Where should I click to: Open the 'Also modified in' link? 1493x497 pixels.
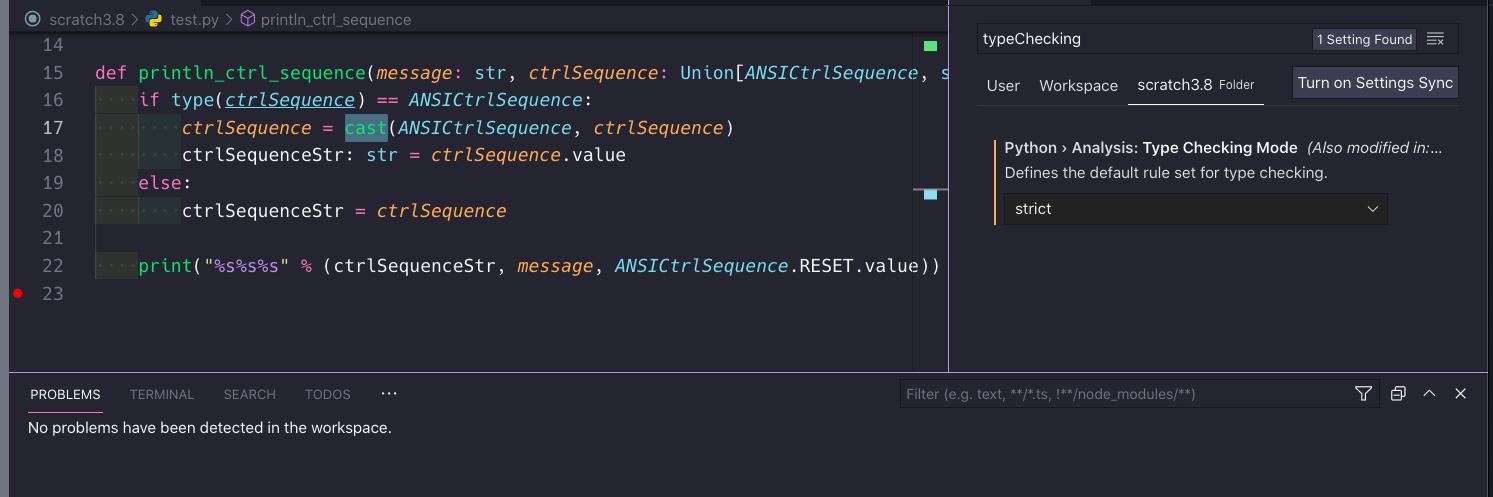point(1375,148)
